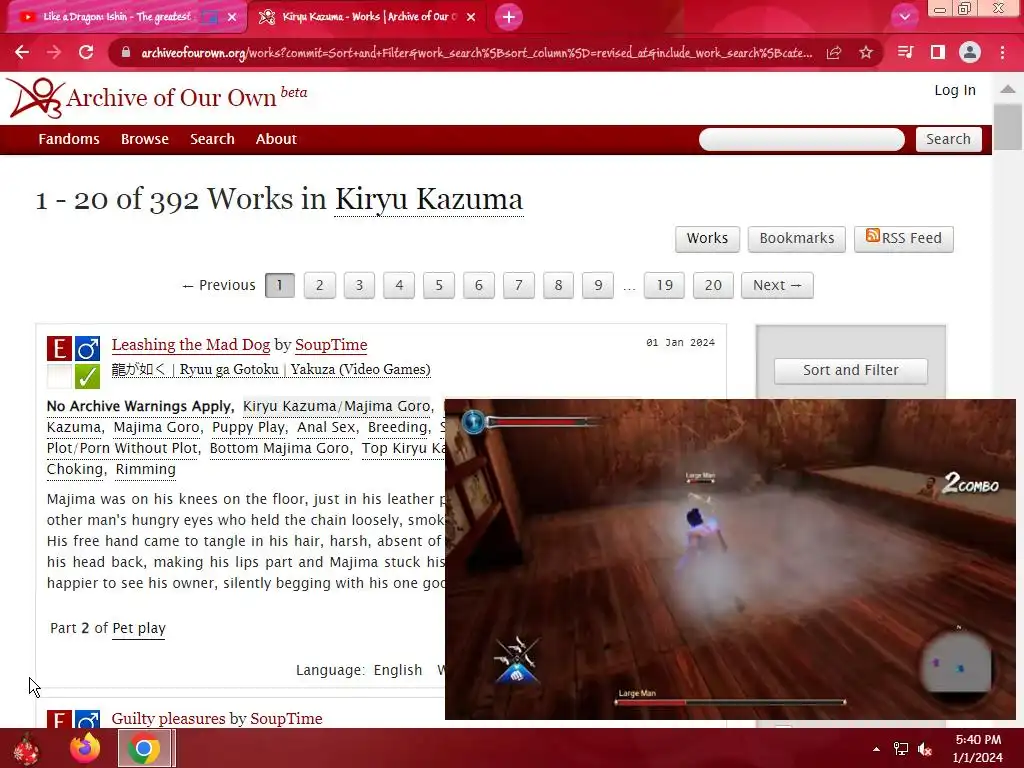Subscribe via RSS Feed button
1024x768 pixels.
click(x=903, y=238)
